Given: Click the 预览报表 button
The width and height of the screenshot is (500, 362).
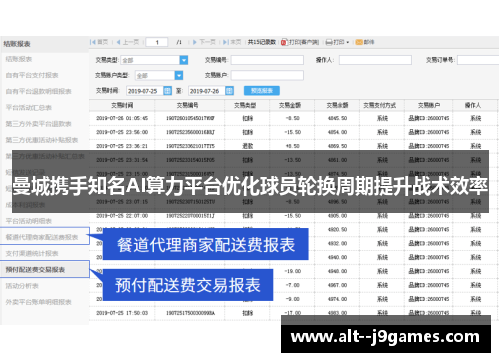Looking at the screenshot, I should click(x=262, y=91).
